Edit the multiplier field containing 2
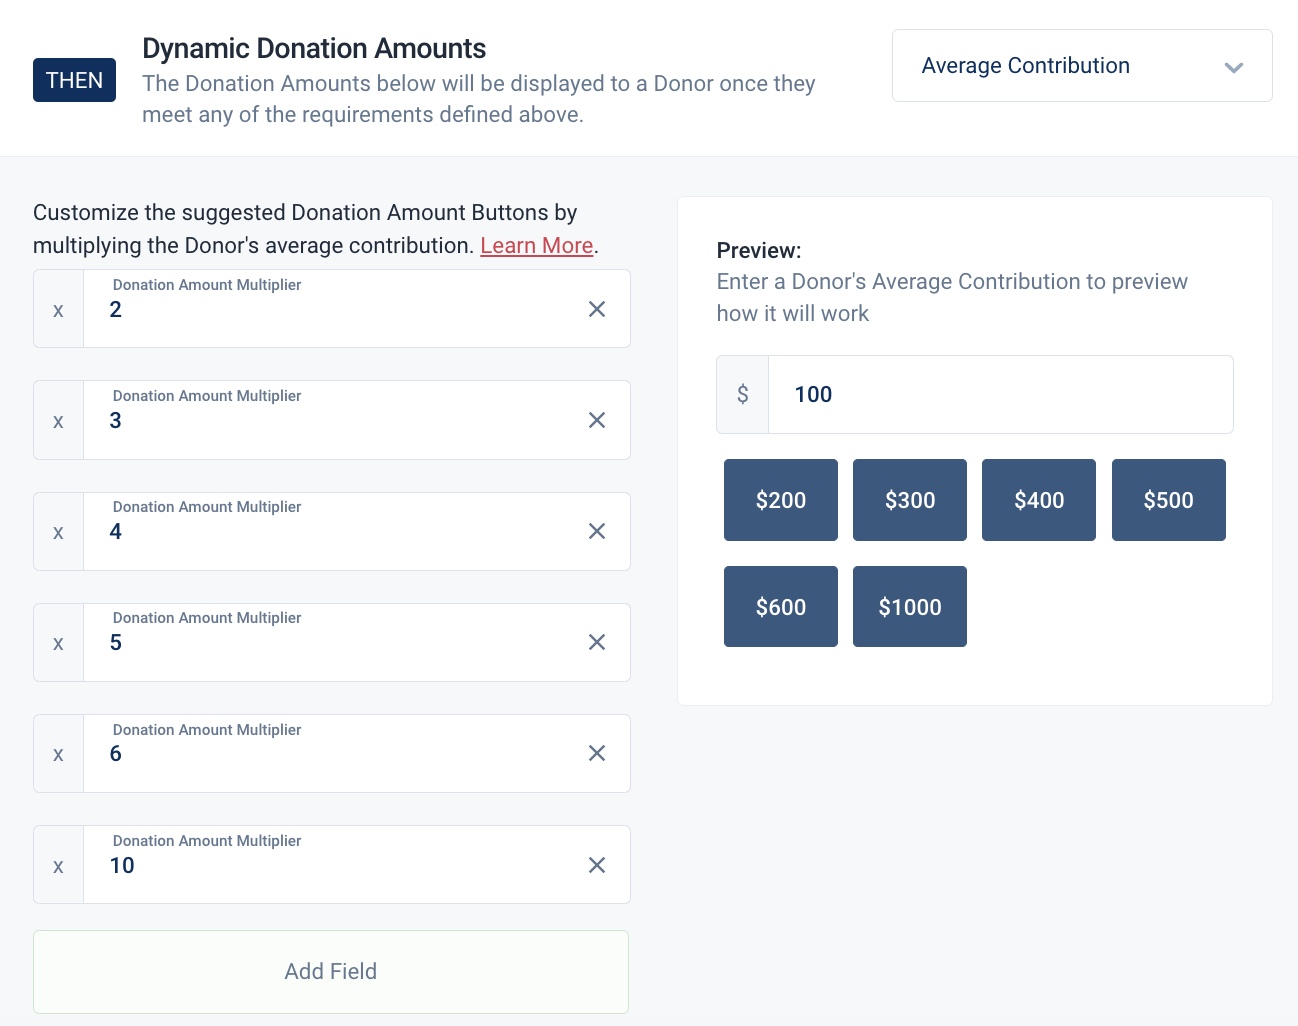The width and height of the screenshot is (1298, 1026). pyautogui.click(x=335, y=309)
